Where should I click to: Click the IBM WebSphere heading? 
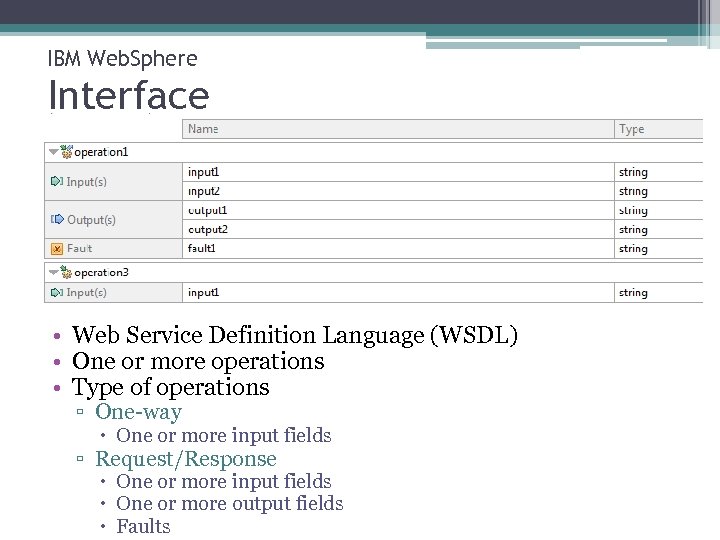[123, 59]
